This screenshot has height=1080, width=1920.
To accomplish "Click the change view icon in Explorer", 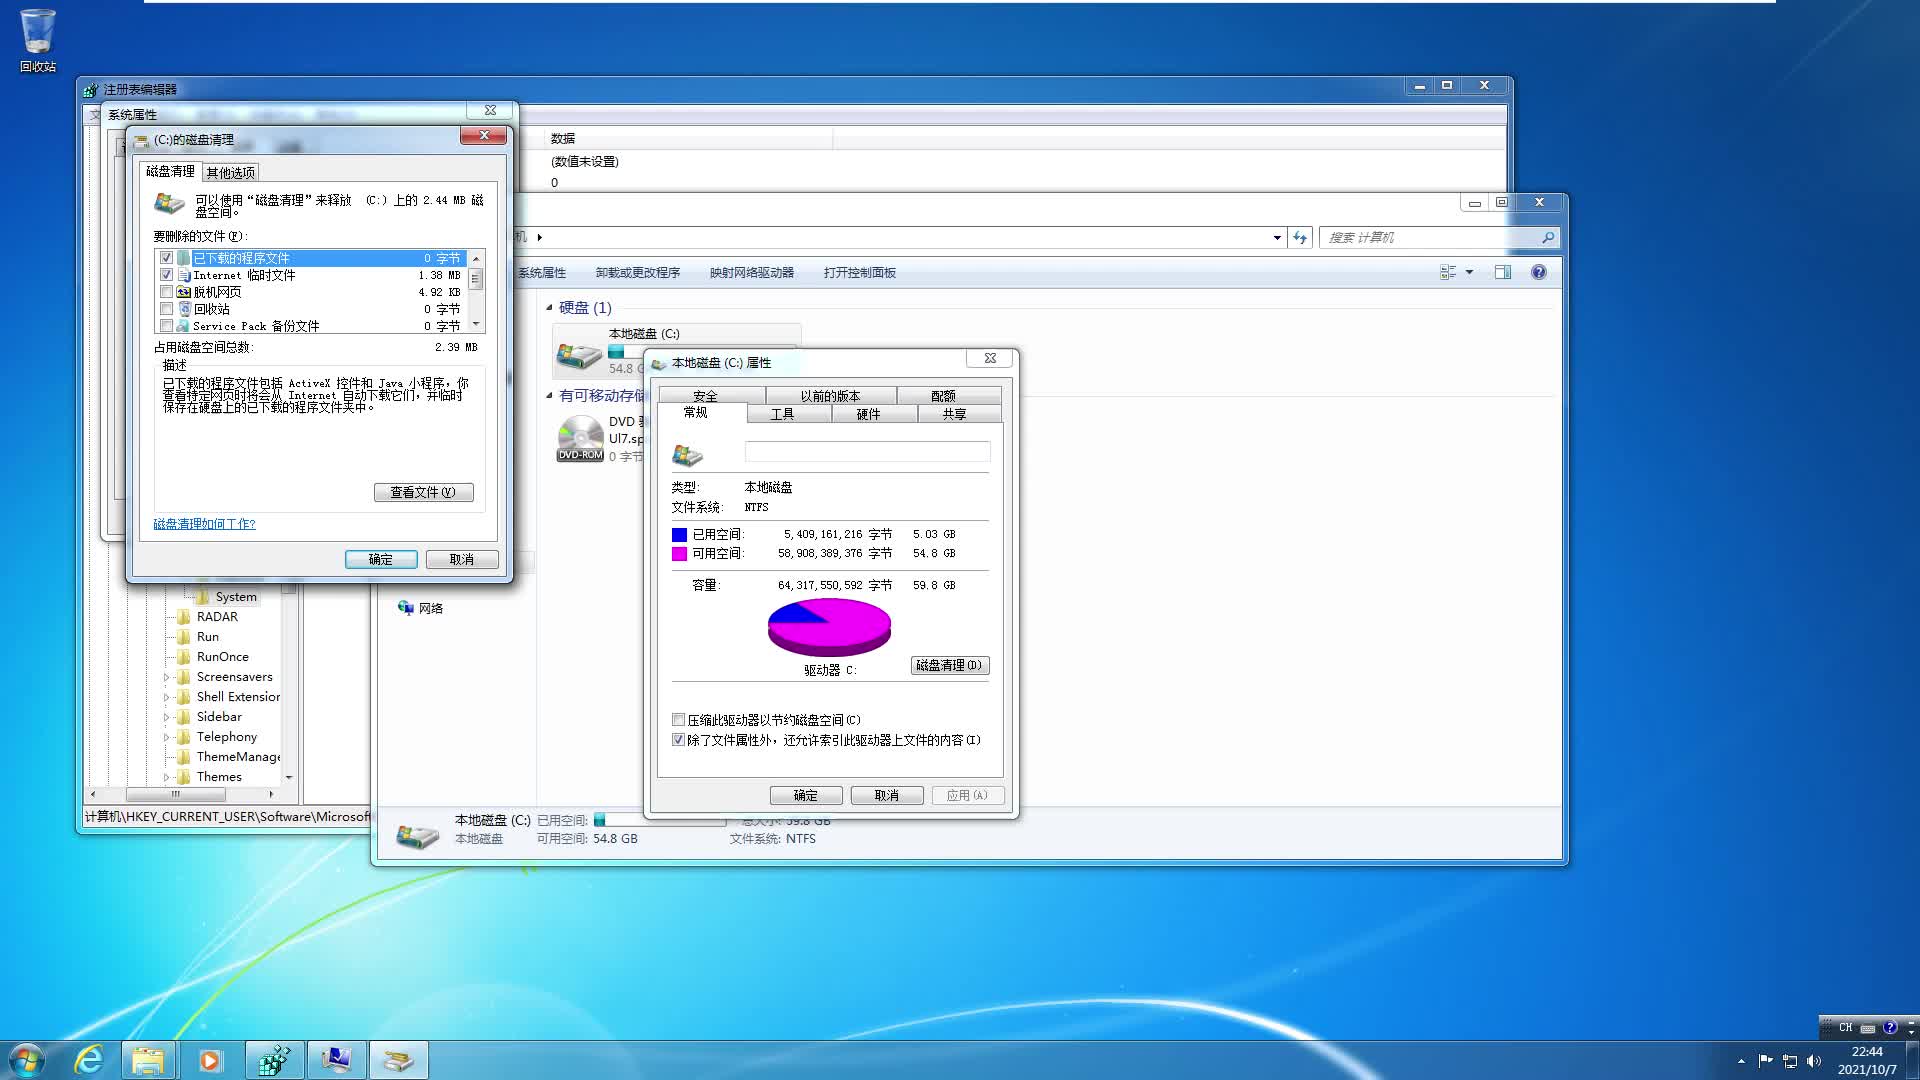I will [1448, 272].
